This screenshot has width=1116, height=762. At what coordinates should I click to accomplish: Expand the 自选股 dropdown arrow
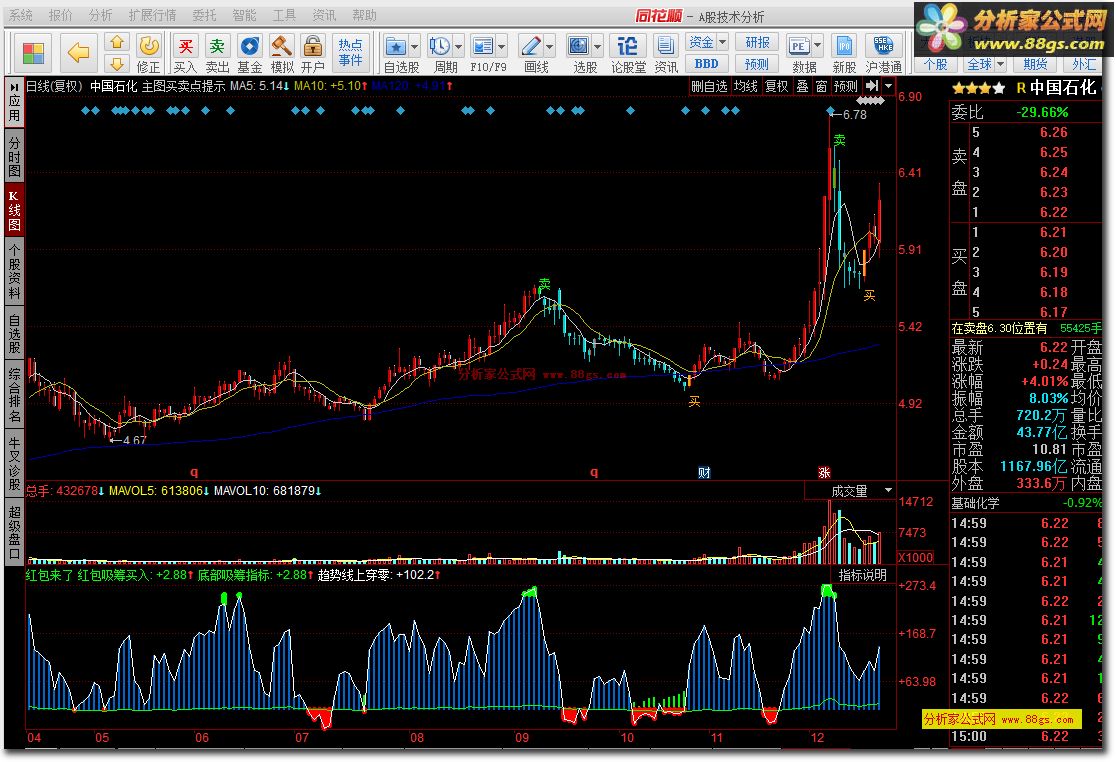point(415,47)
